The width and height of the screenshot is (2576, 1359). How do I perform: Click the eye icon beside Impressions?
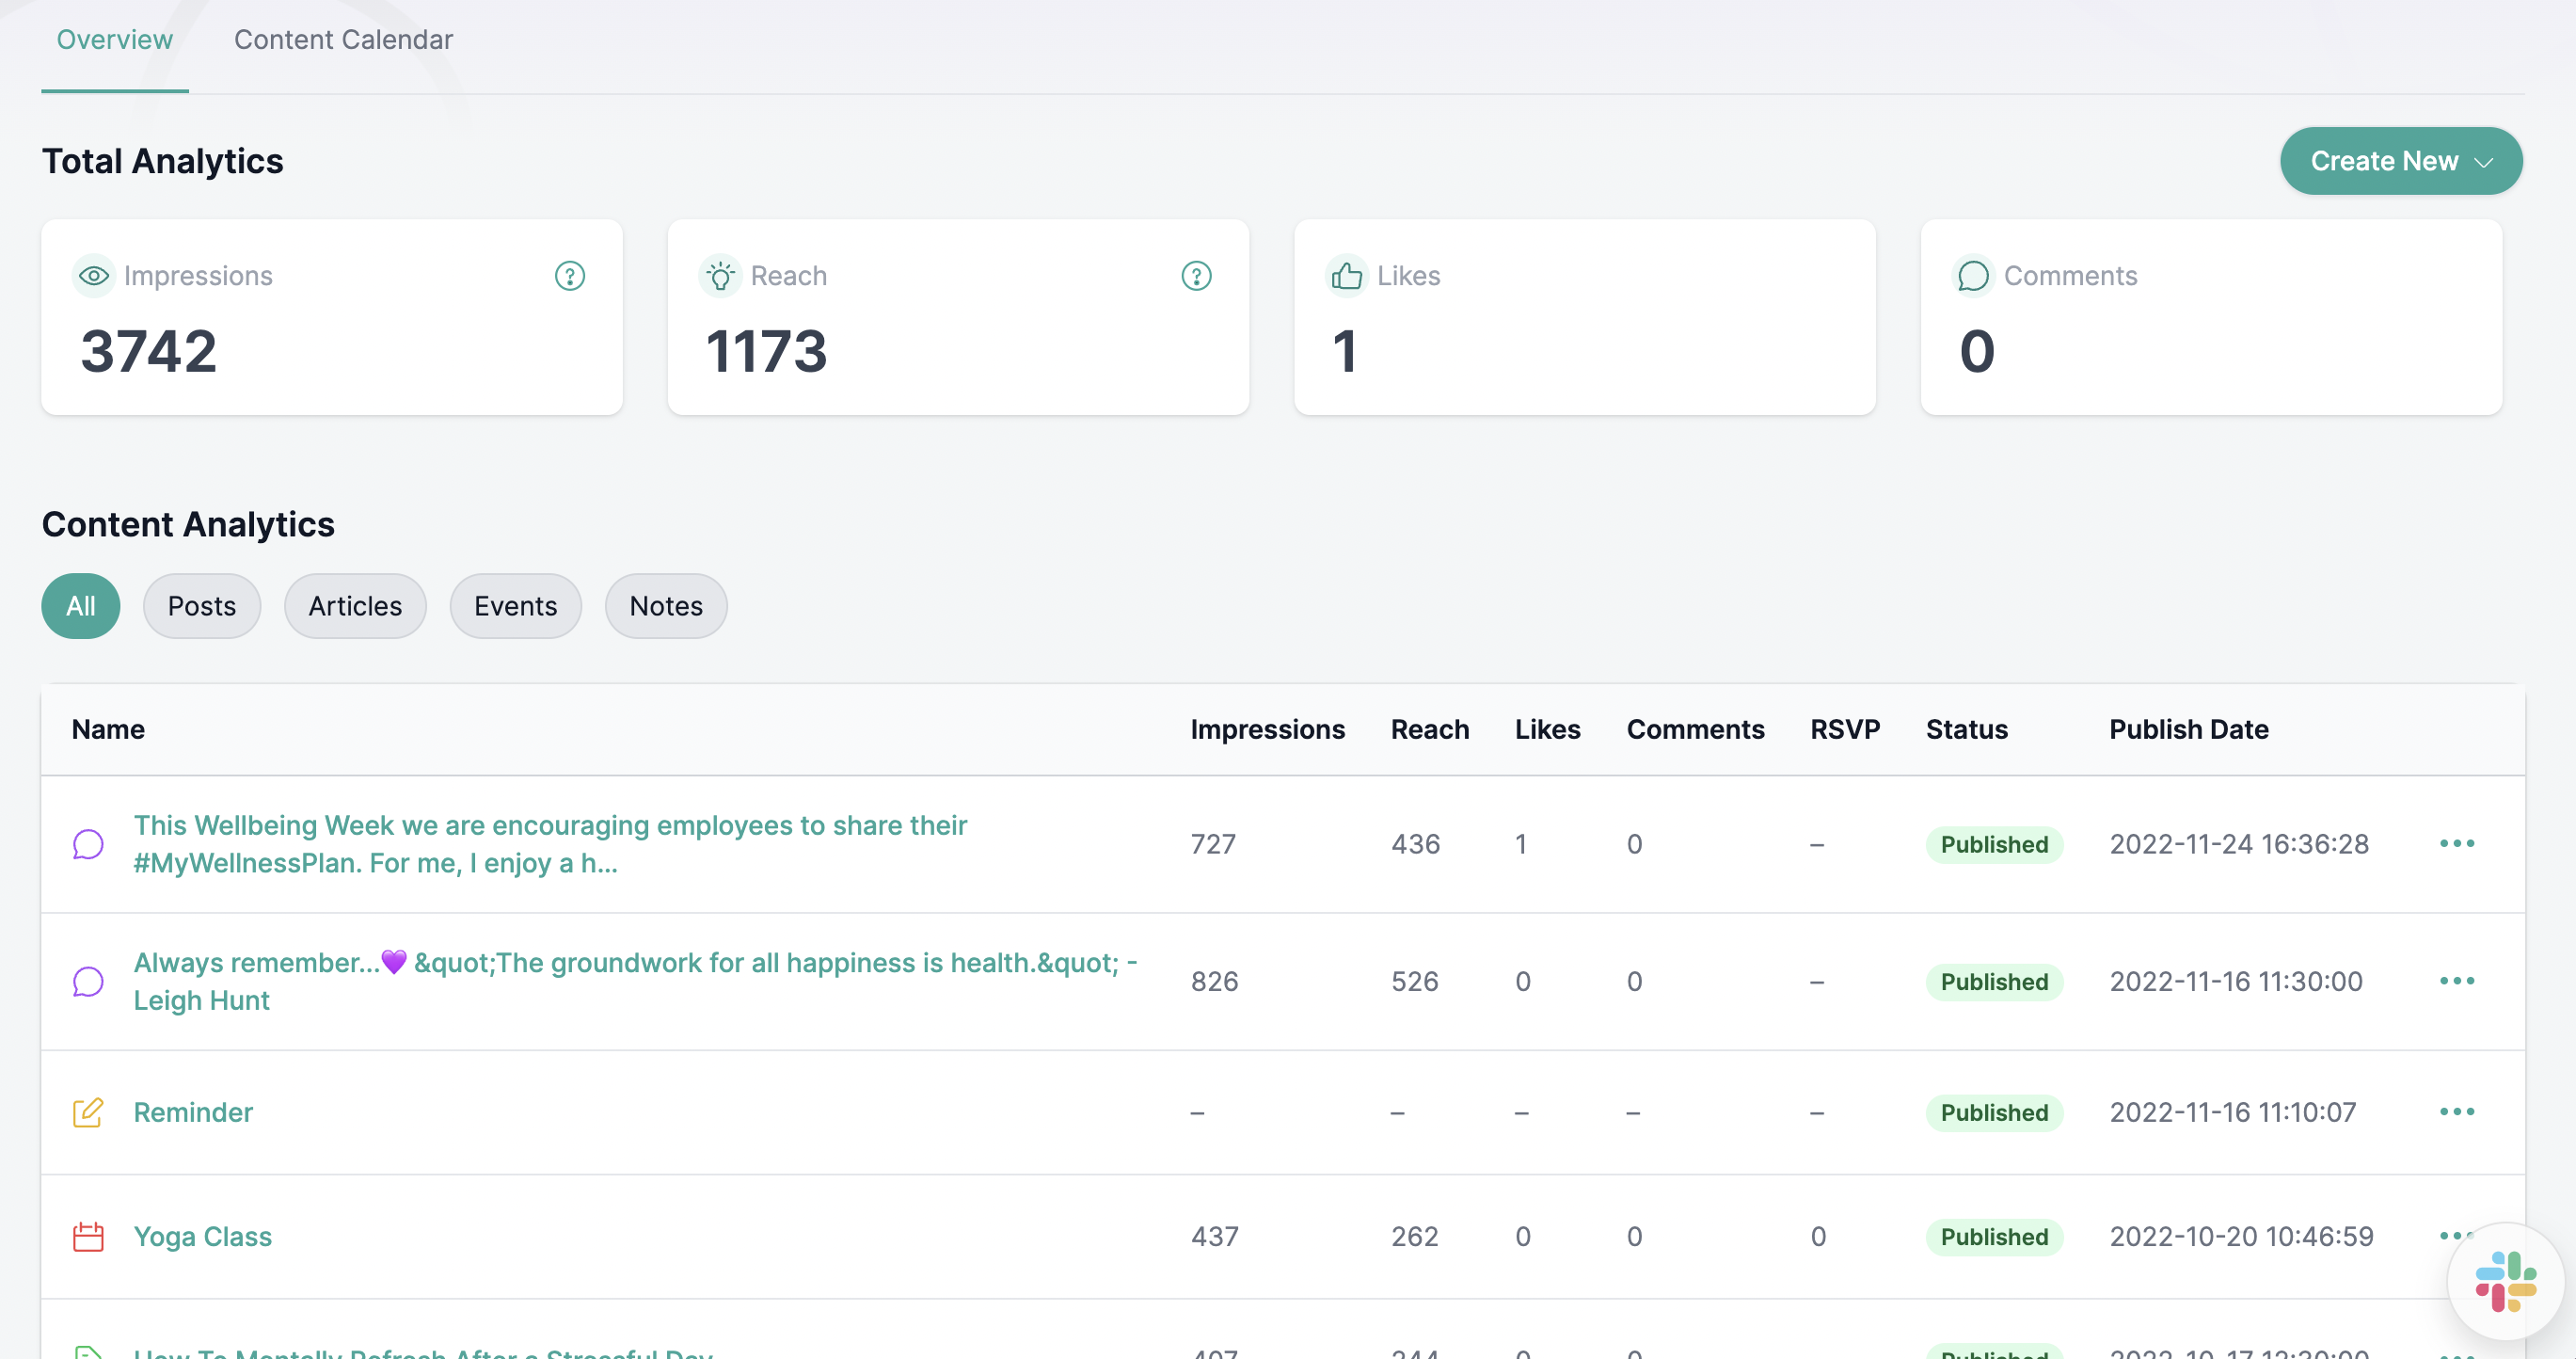(94, 276)
